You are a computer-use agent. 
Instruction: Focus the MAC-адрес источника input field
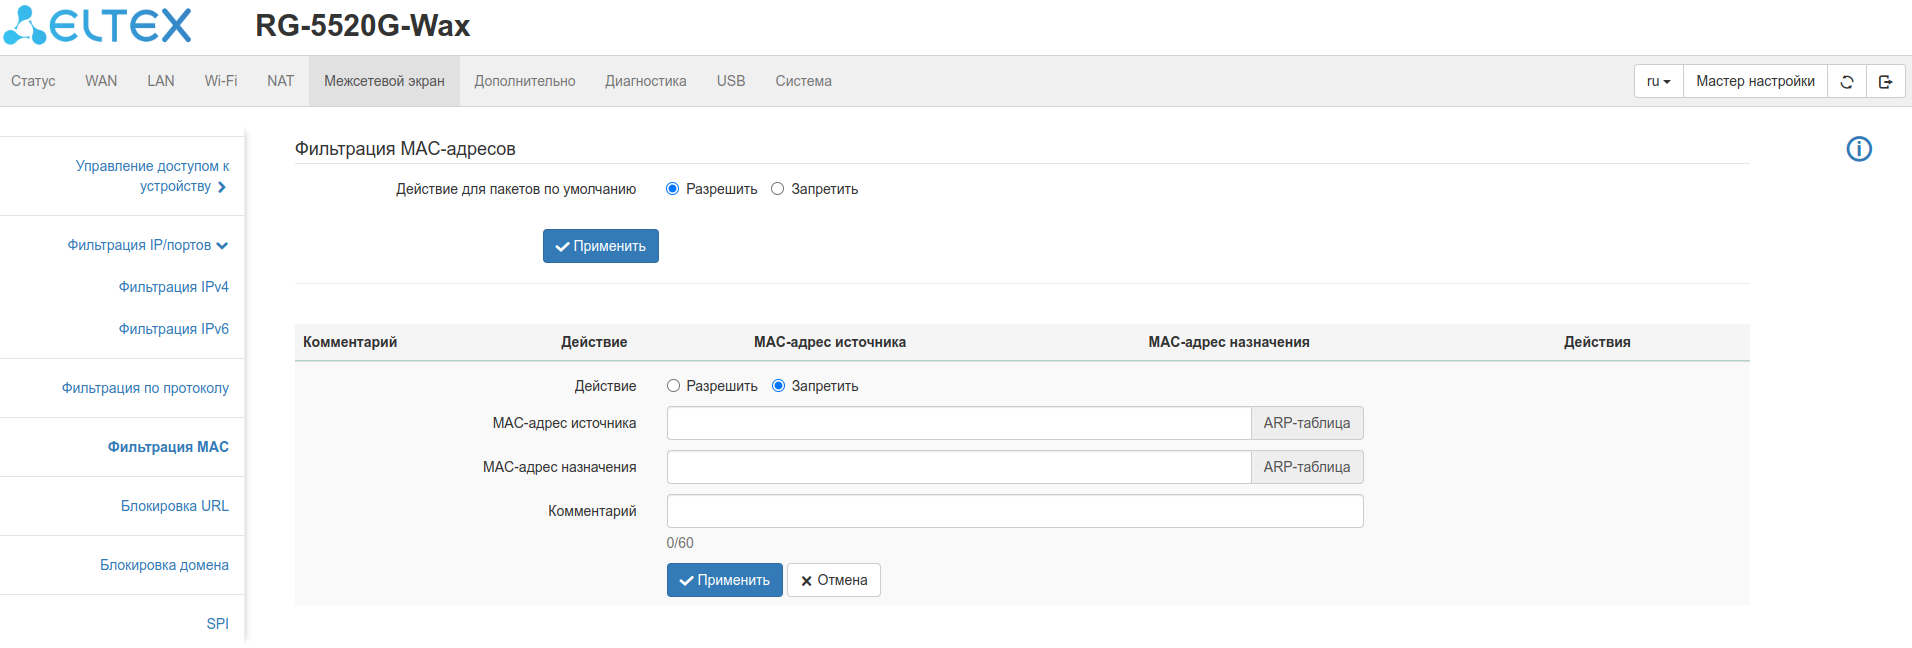pyautogui.click(x=958, y=423)
